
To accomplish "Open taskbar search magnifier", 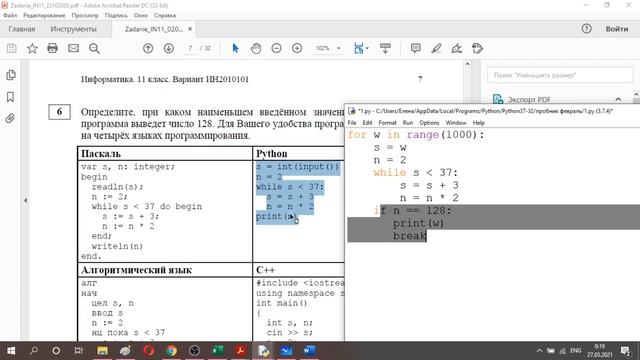I will click(x=34, y=351).
